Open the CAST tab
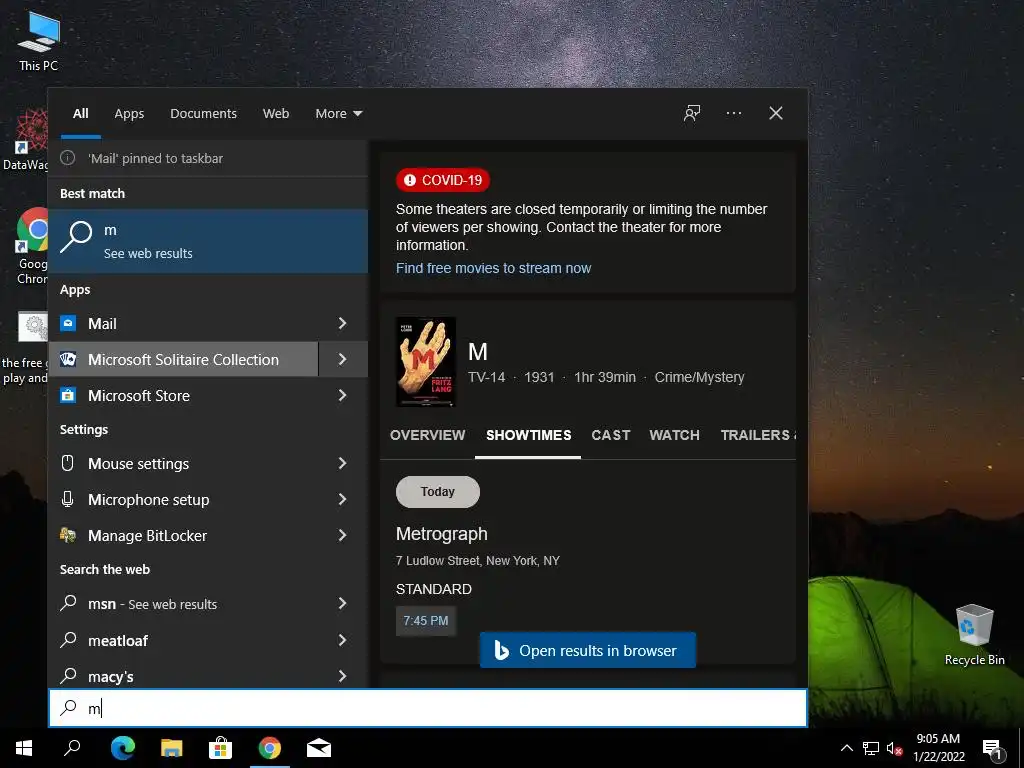 pos(611,435)
